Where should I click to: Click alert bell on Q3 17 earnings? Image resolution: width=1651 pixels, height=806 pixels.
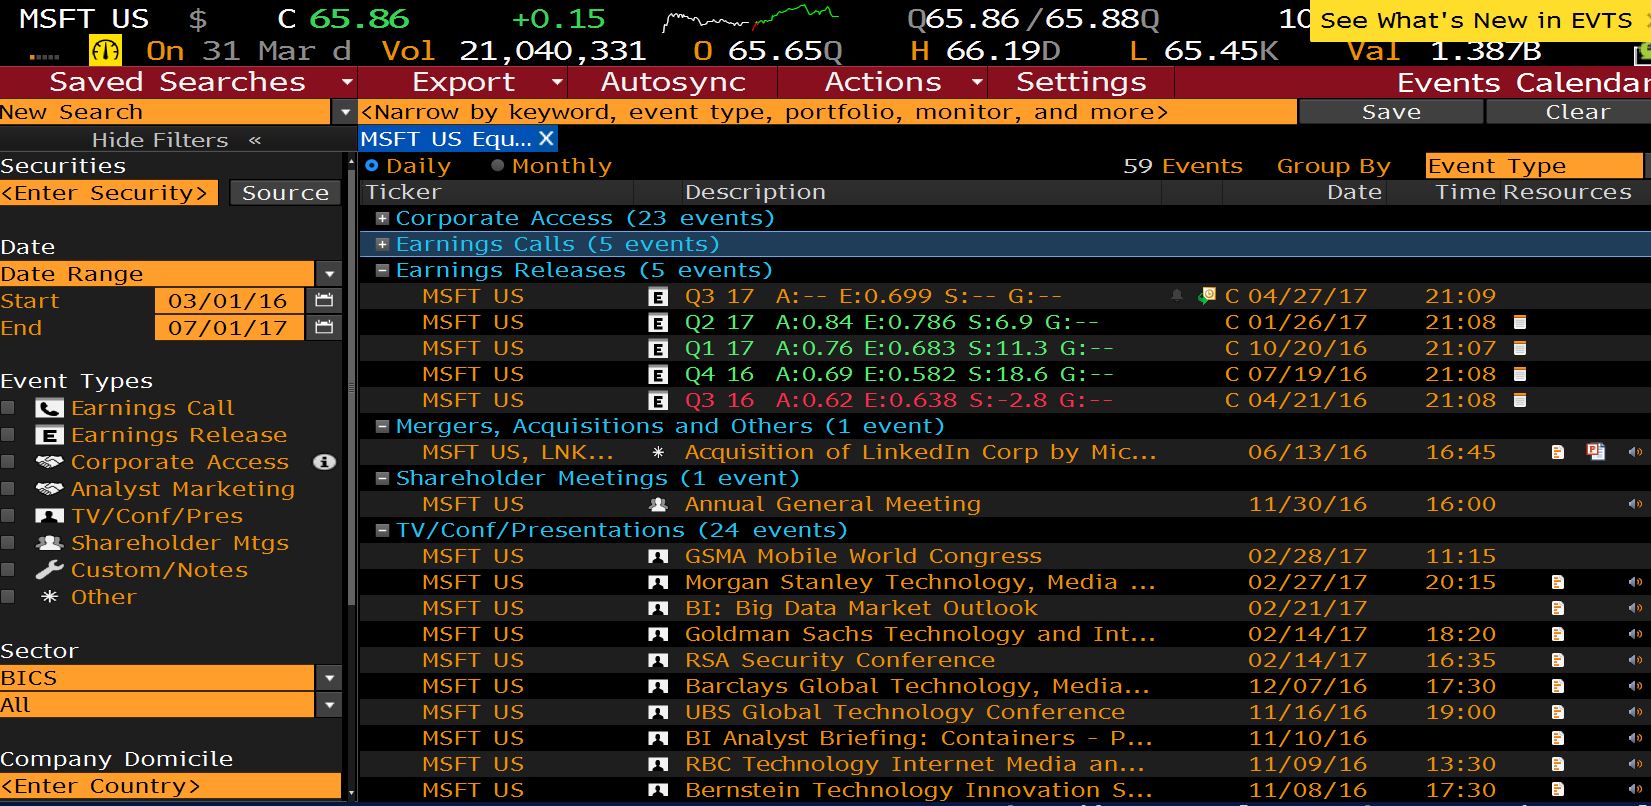(x=1177, y=296)
